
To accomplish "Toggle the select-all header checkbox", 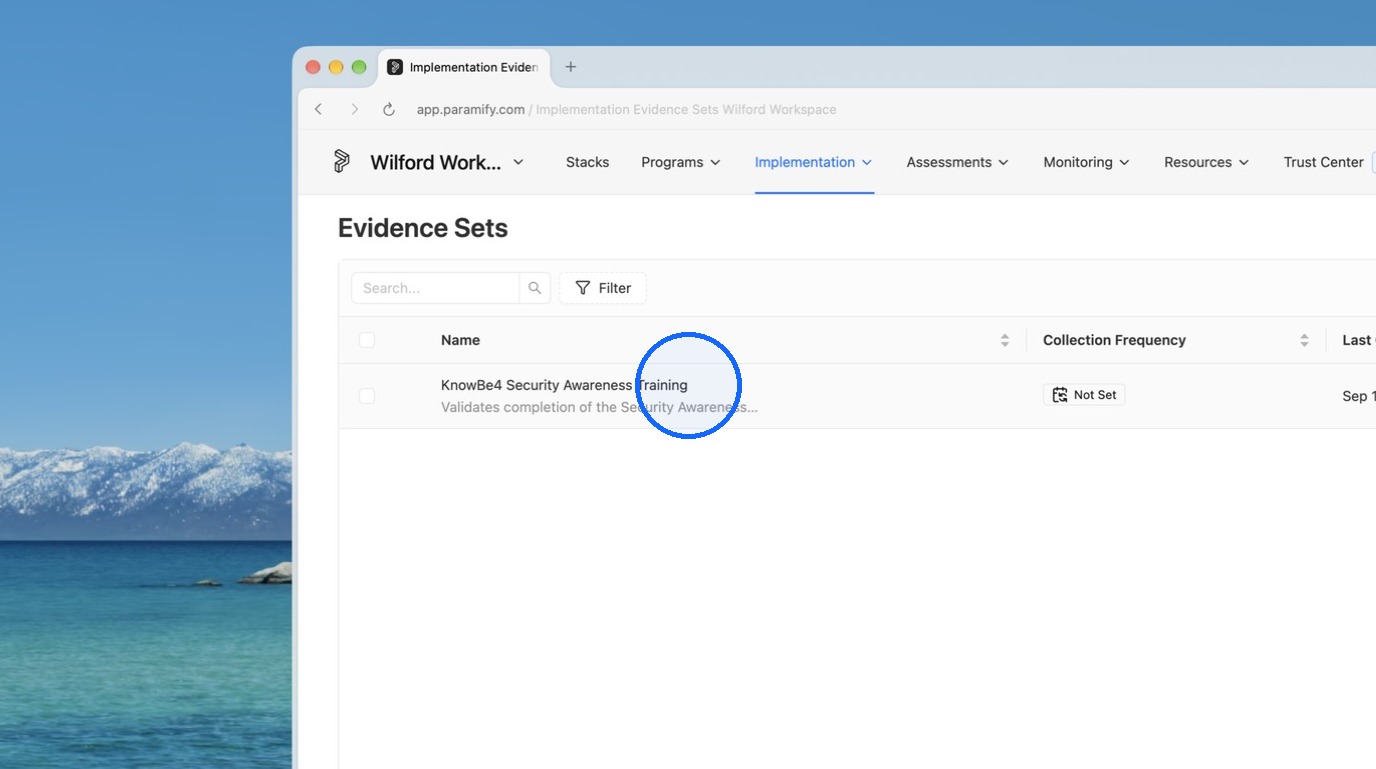I will tap(367, 340).
